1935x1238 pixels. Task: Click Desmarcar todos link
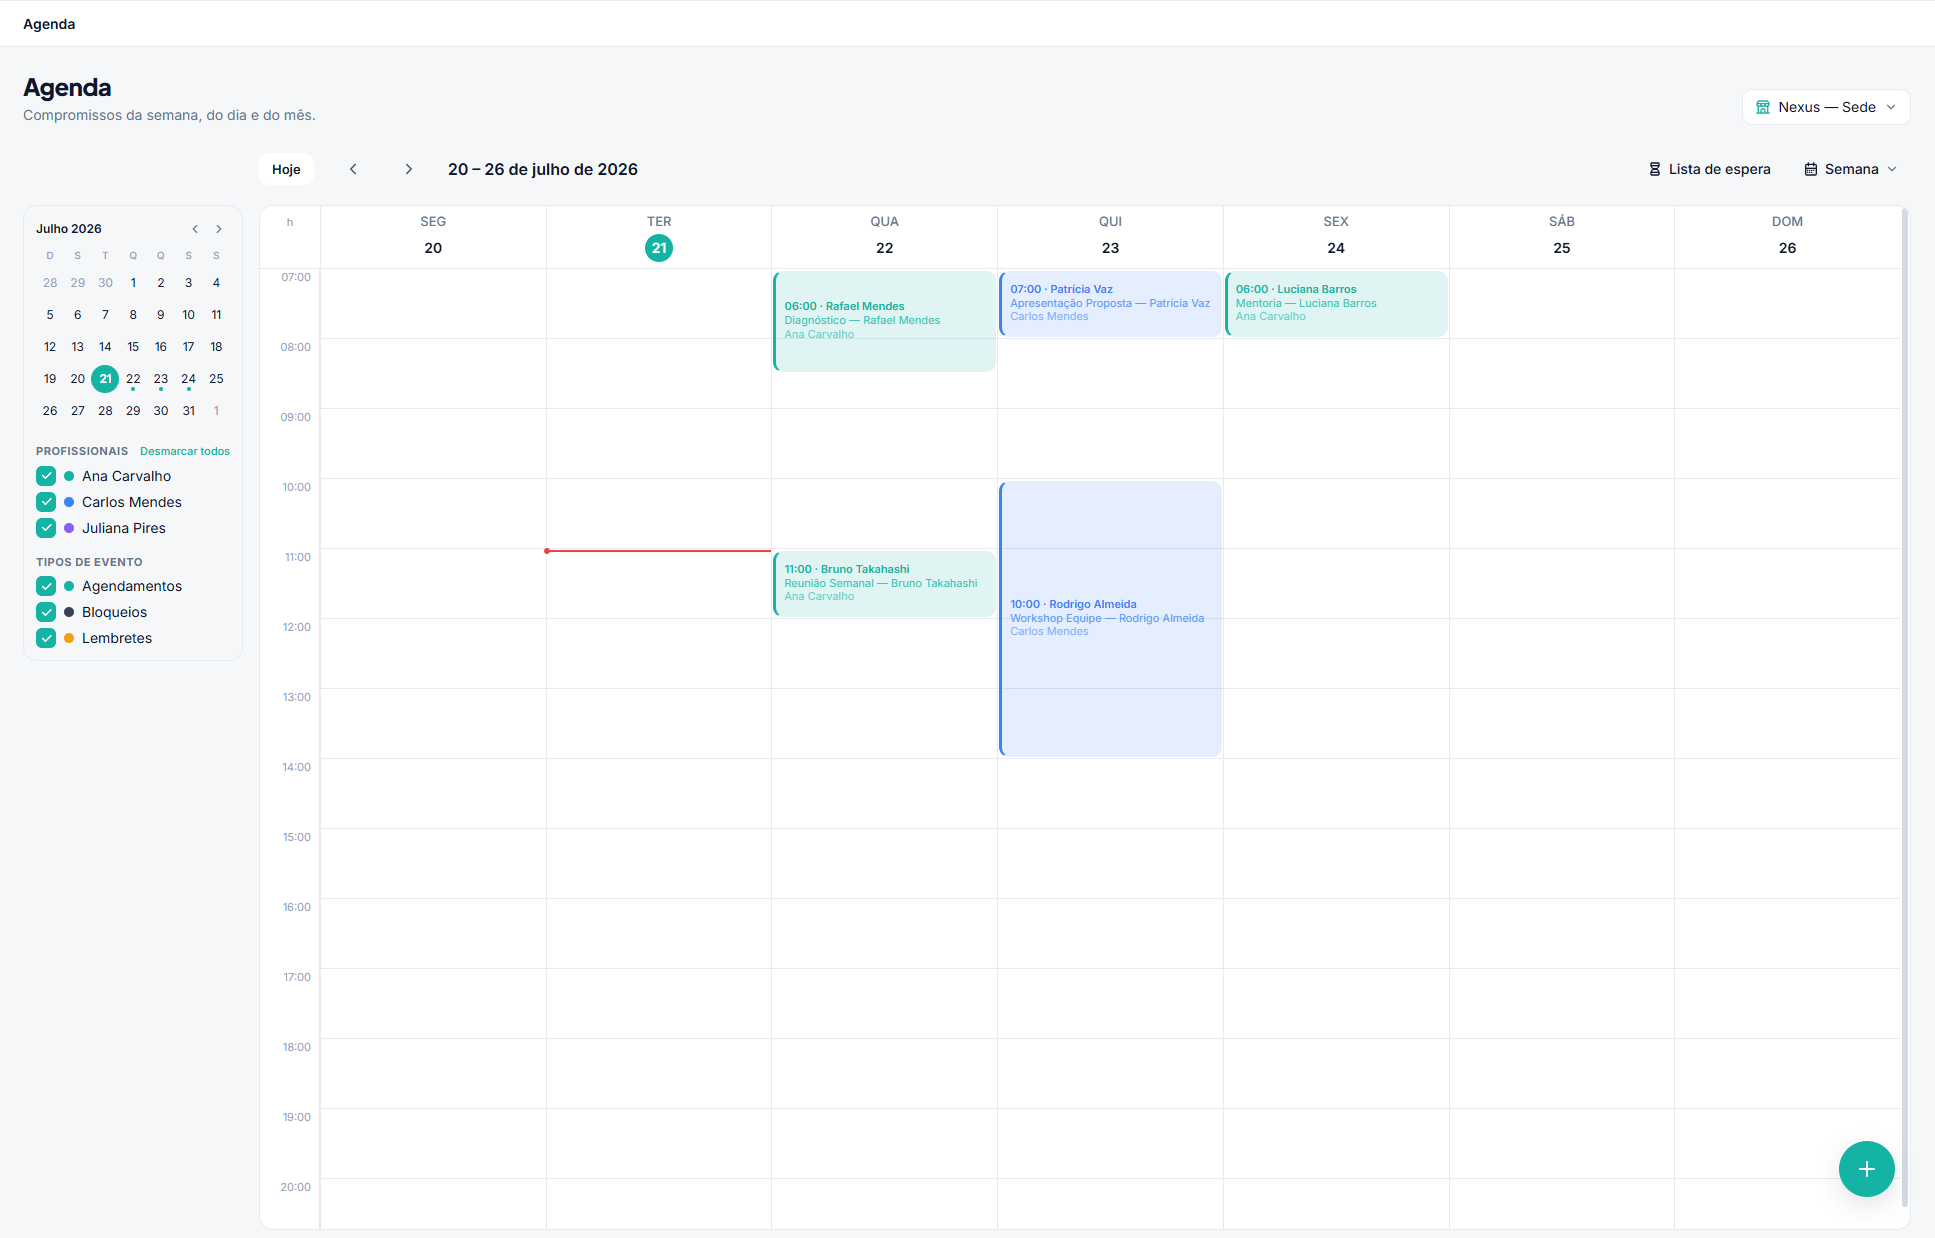(185, 451)
